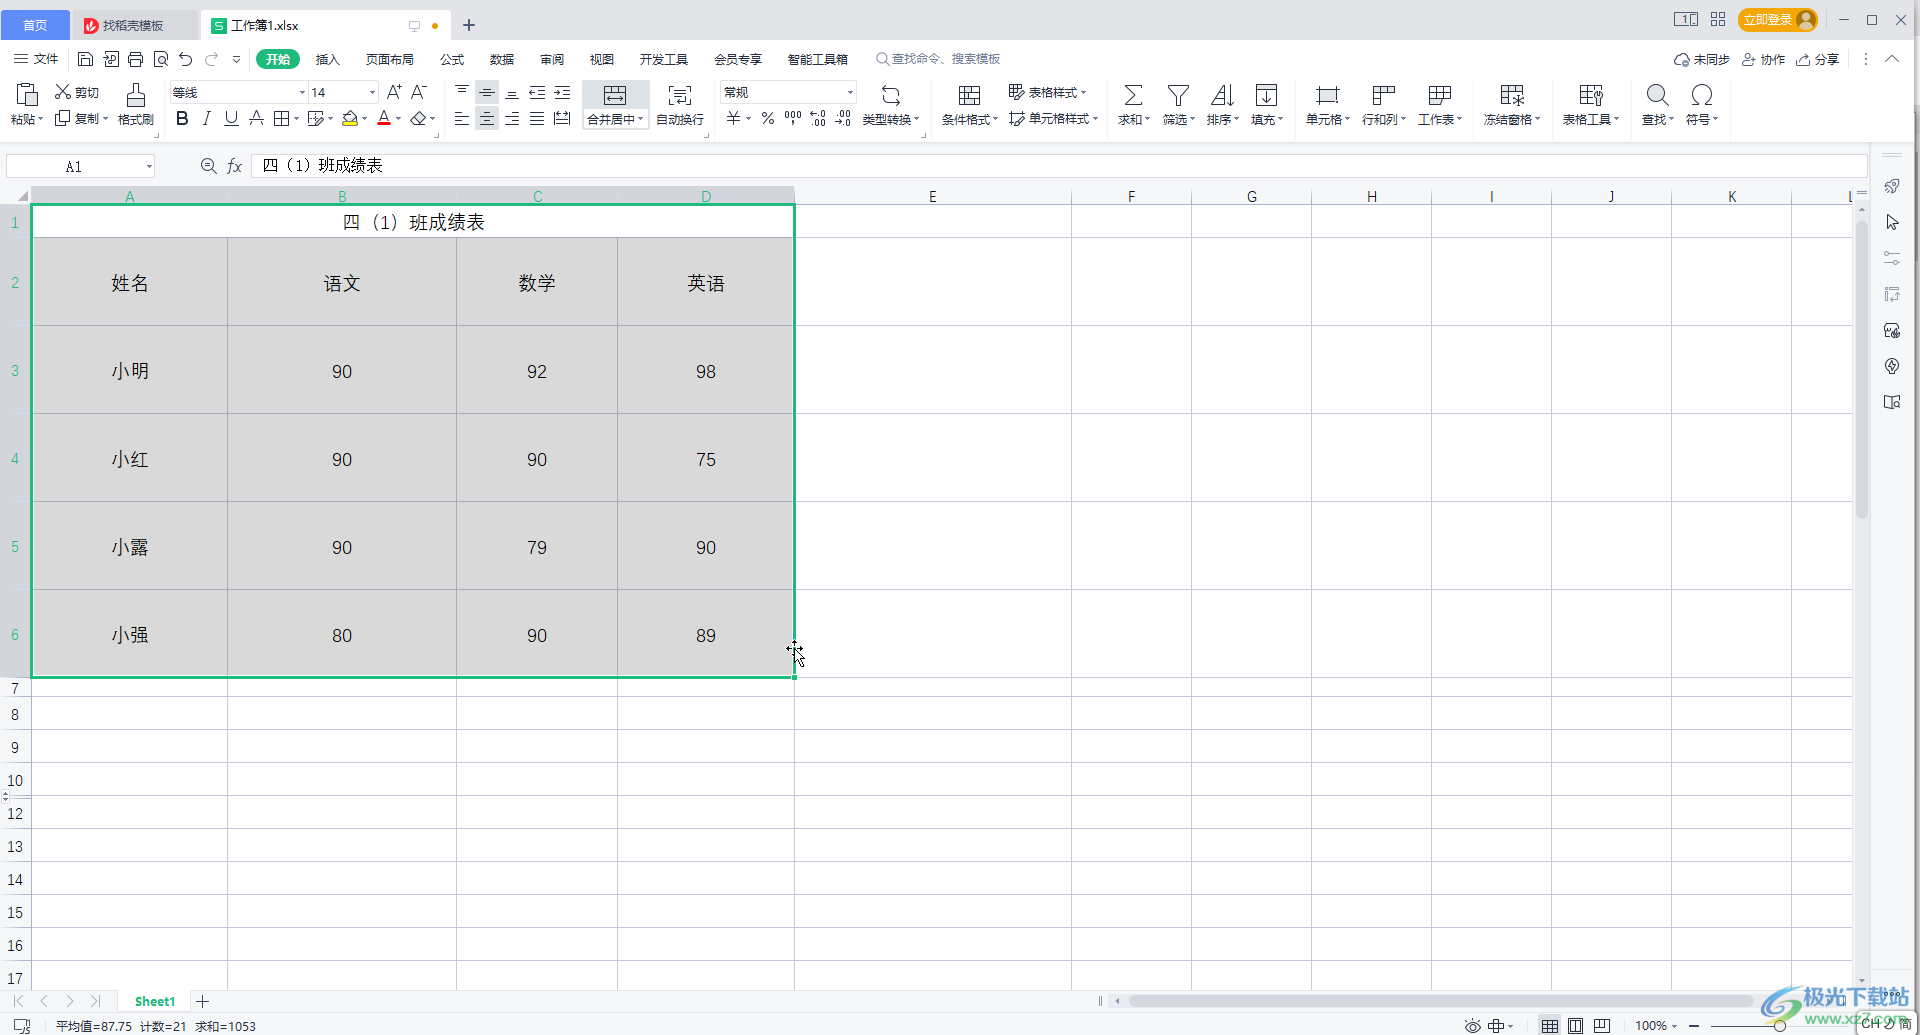Viewport: 1920px width, 1035px height.
Task: Open the font size 14 dropdown
Action: pyautogui.click(x=372, y=92)
